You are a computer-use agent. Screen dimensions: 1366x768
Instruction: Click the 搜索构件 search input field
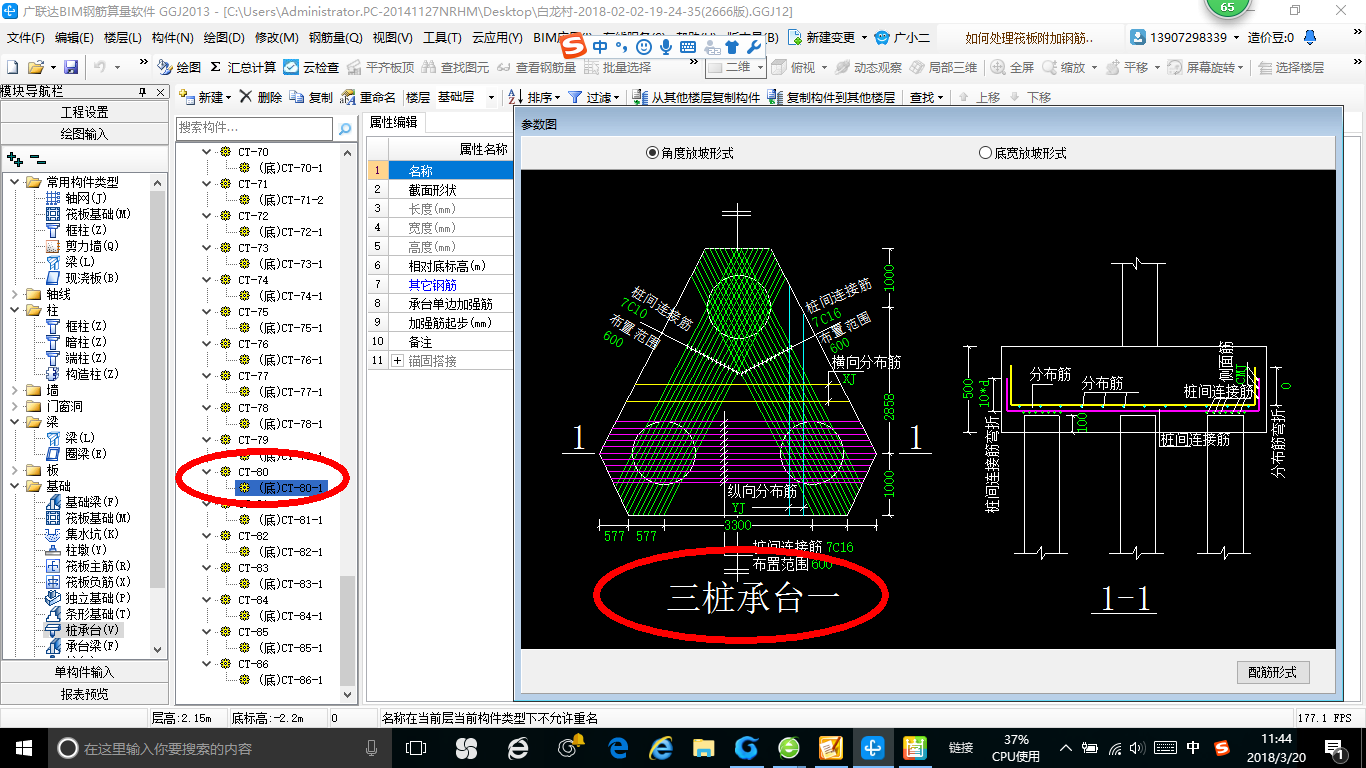tap(254, 128)
